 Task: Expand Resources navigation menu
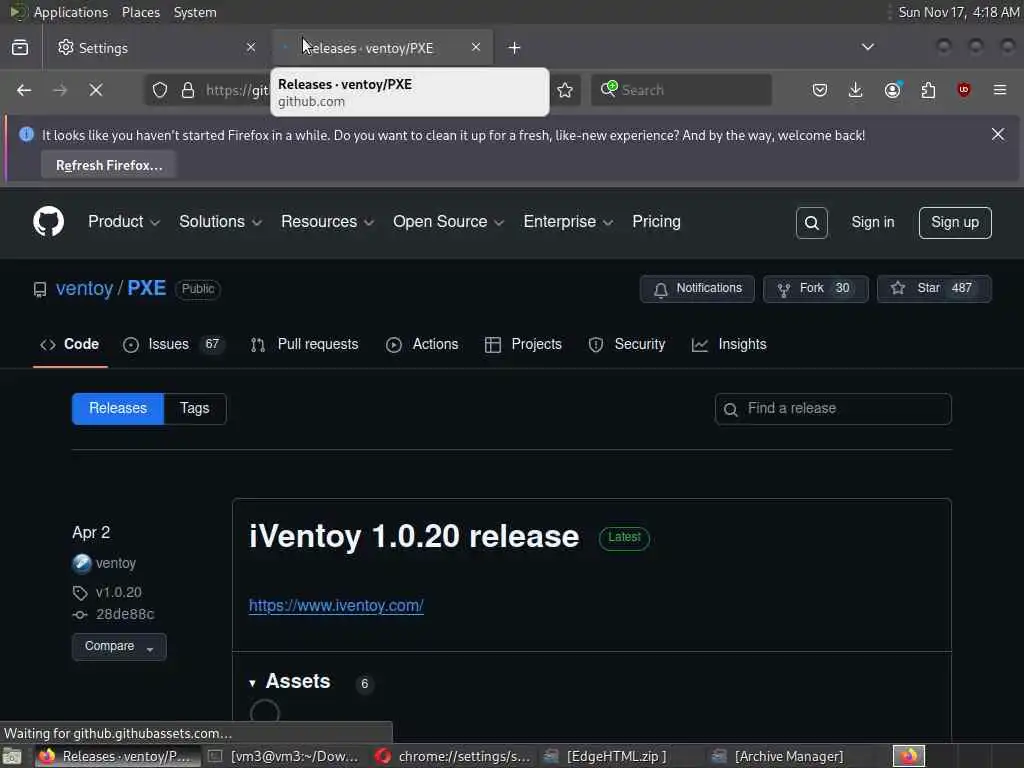pos(327,222)
